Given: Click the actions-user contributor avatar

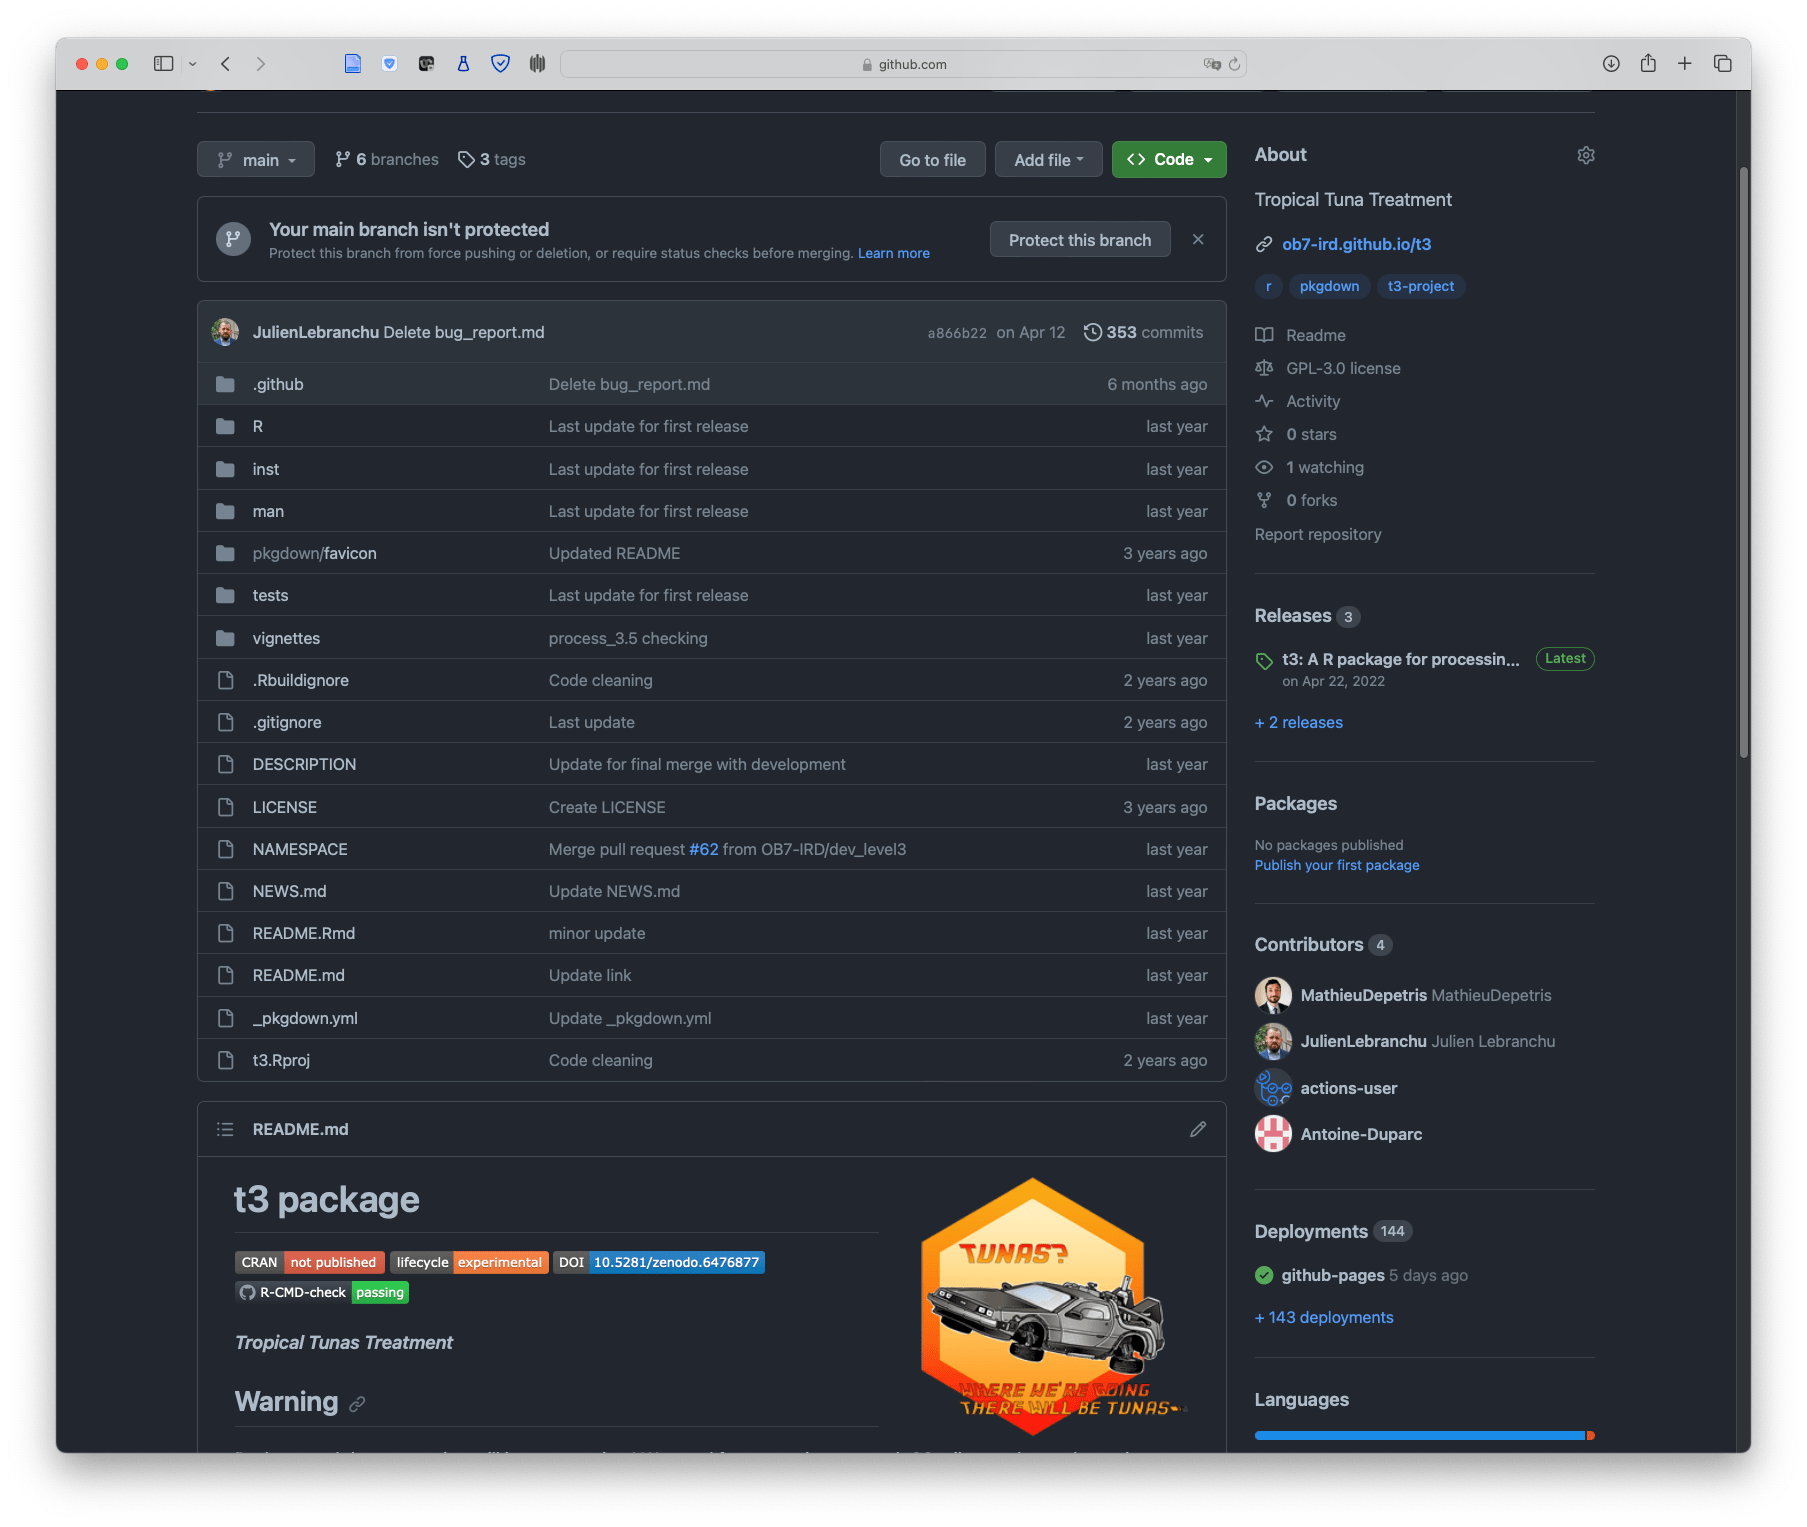Looking at the screenshot, I should [1273, 1088].
